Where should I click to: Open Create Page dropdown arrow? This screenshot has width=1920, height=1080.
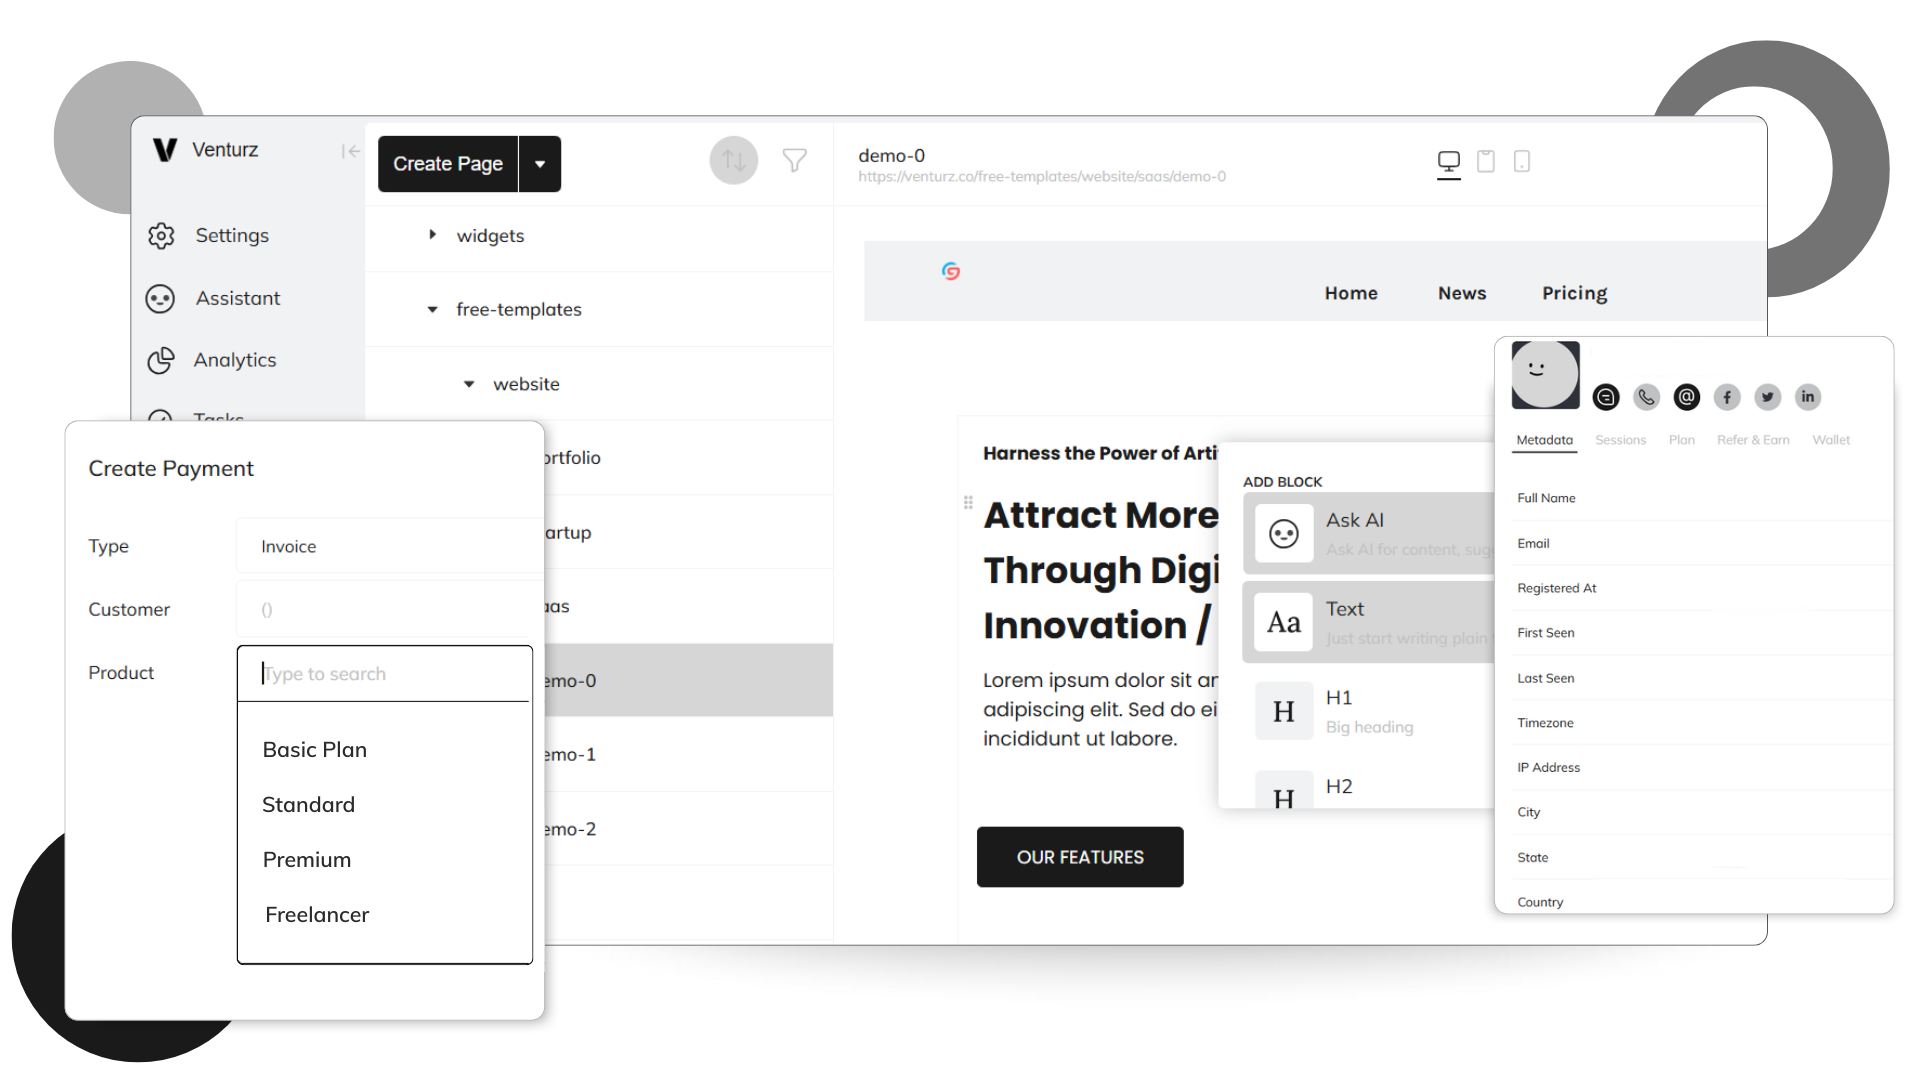click(x=540, y=164)
